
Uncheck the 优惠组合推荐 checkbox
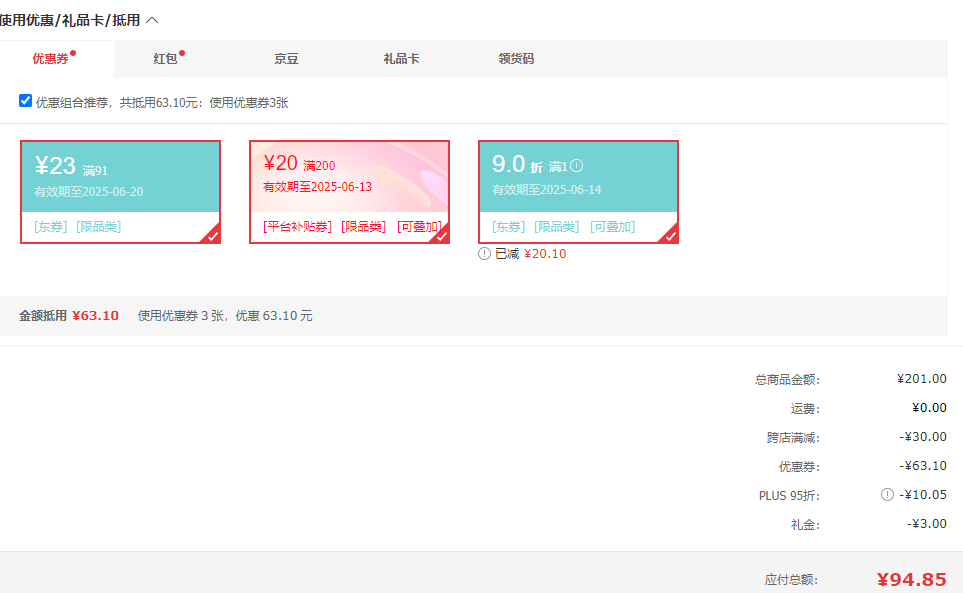25,101
